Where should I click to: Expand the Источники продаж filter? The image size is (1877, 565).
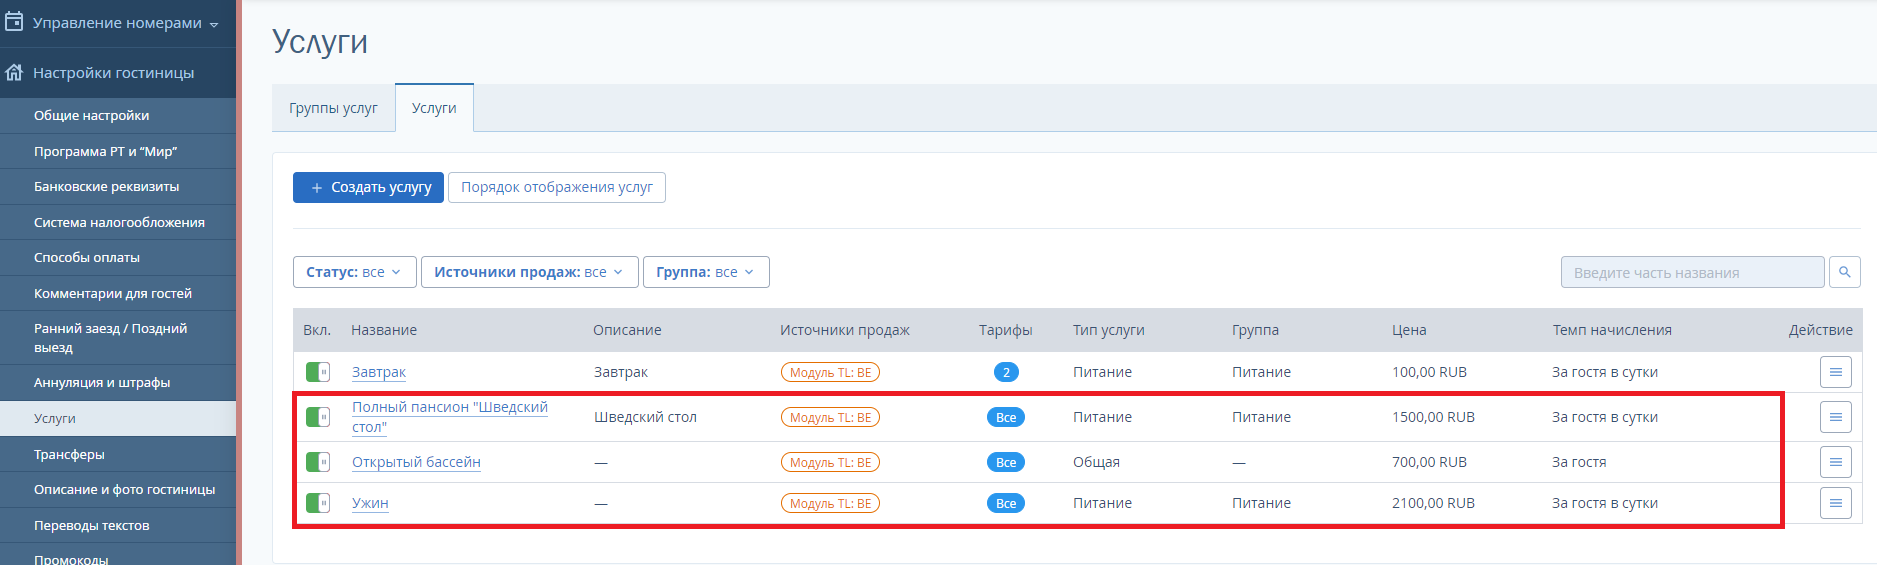(x=529, y=272)
